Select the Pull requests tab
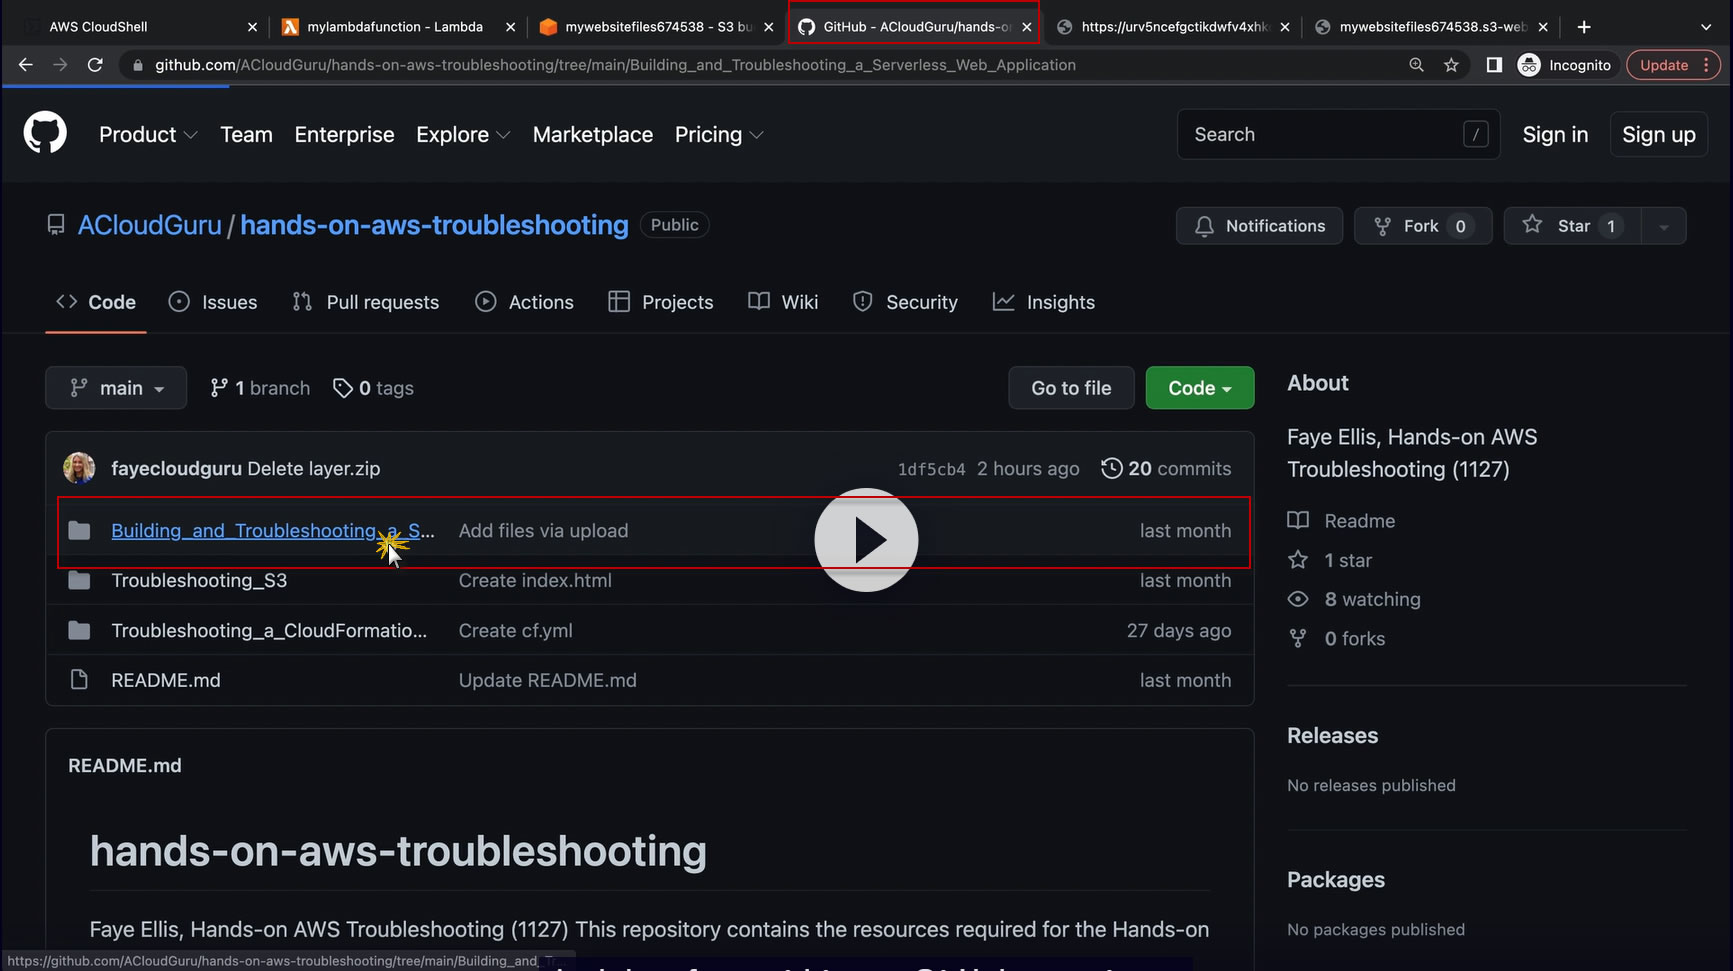Image resolution: width=1733 pixels, height=971 pixels. click(366, 302)
